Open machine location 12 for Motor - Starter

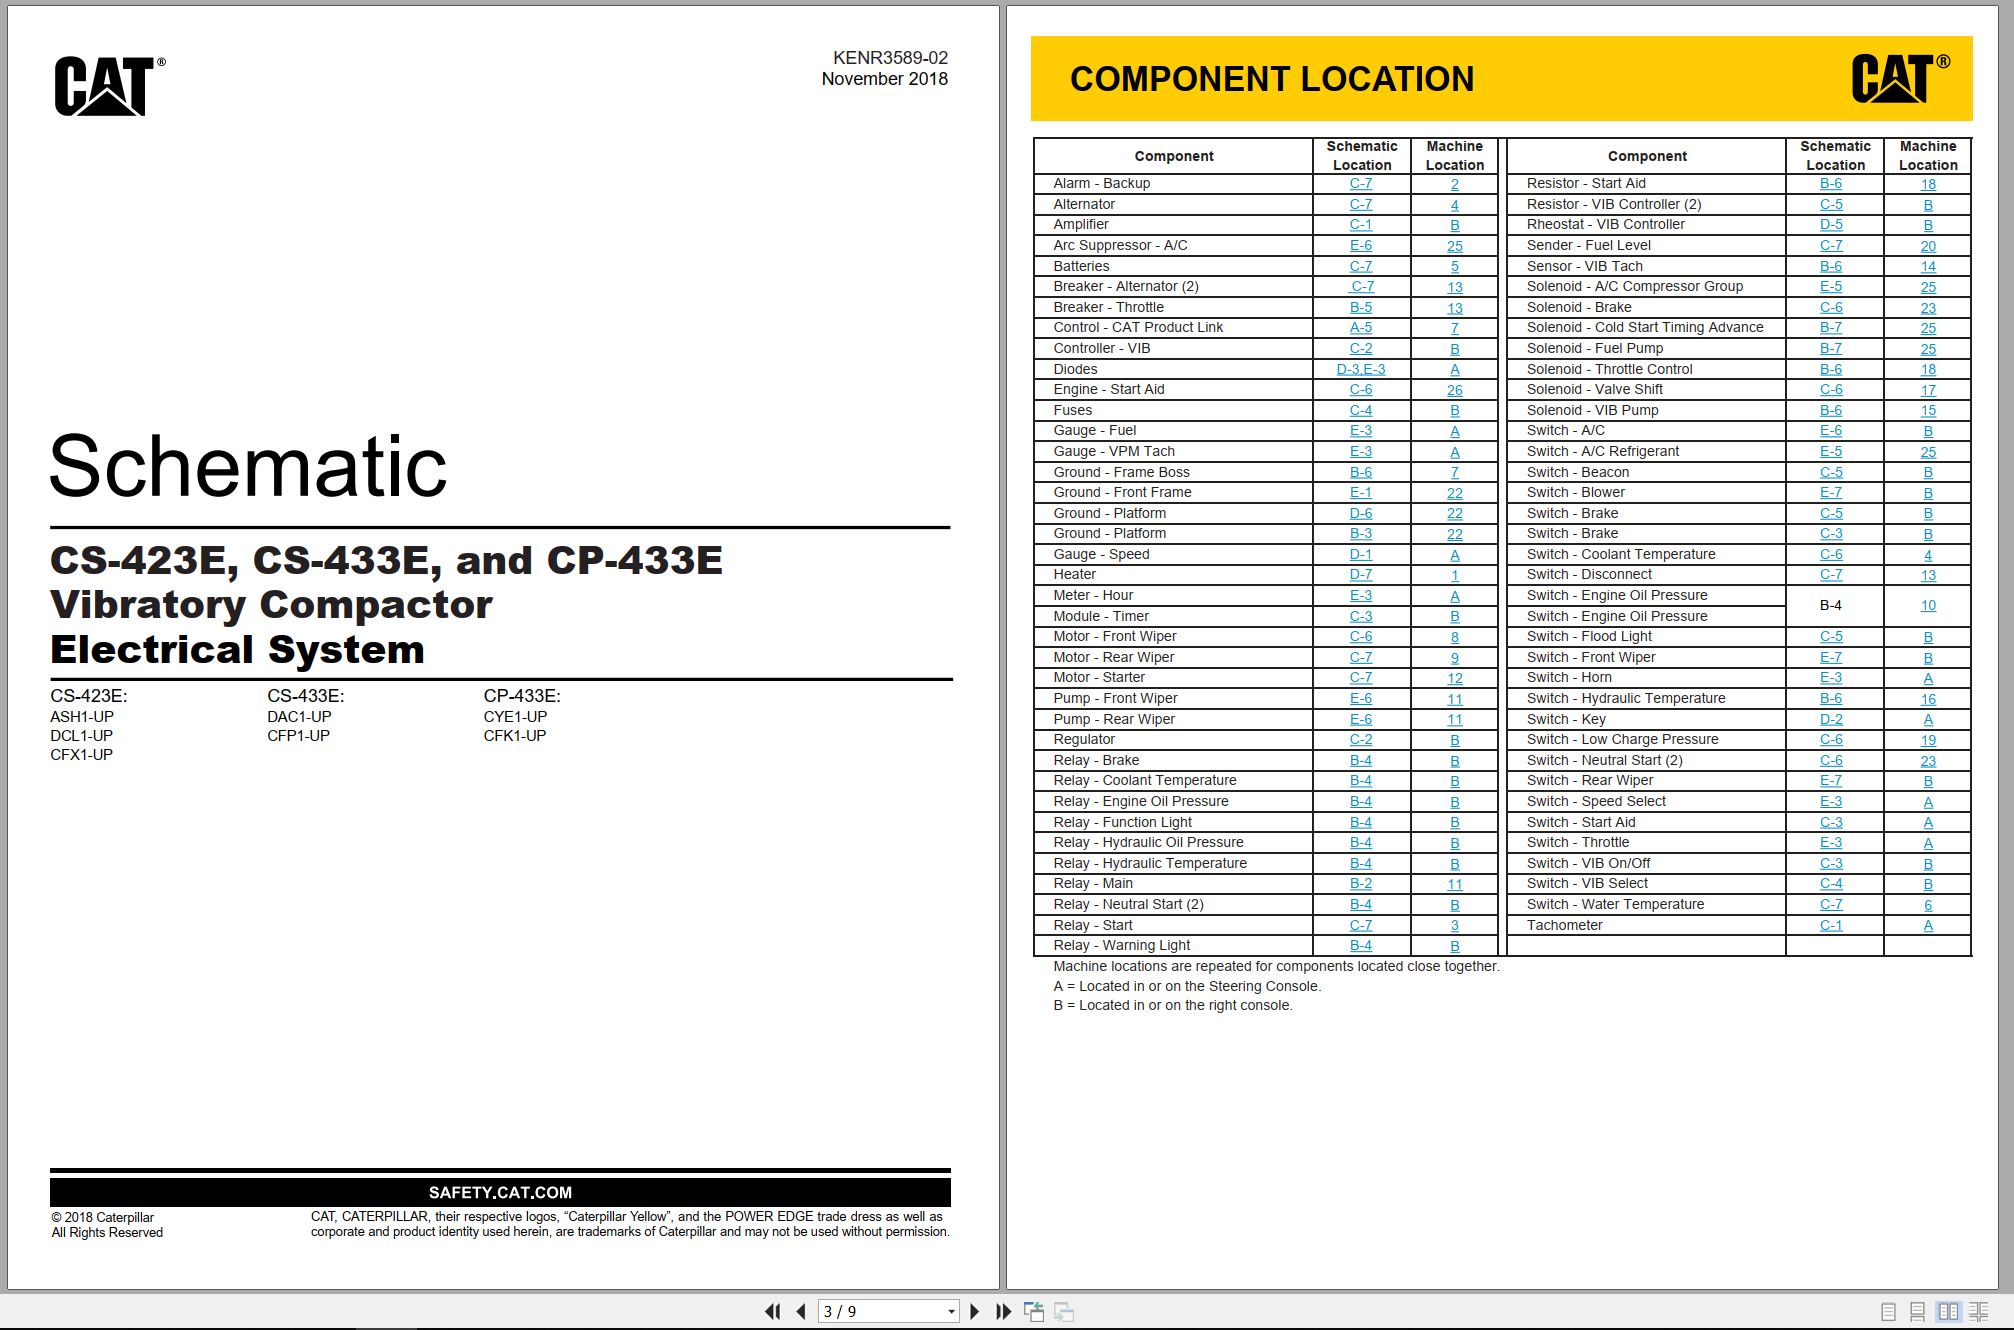tap(1454, 678)
